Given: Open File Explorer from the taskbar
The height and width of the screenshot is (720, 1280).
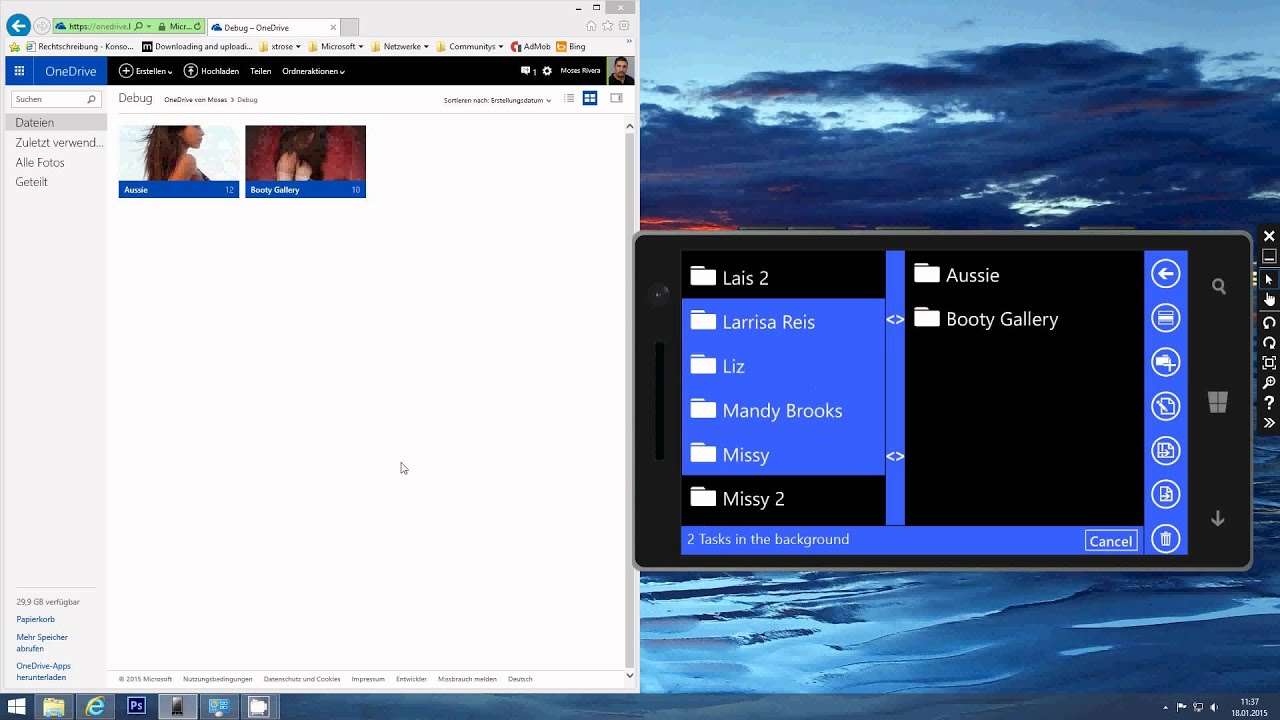Looking at the screenshot, I should click(54, 706).
